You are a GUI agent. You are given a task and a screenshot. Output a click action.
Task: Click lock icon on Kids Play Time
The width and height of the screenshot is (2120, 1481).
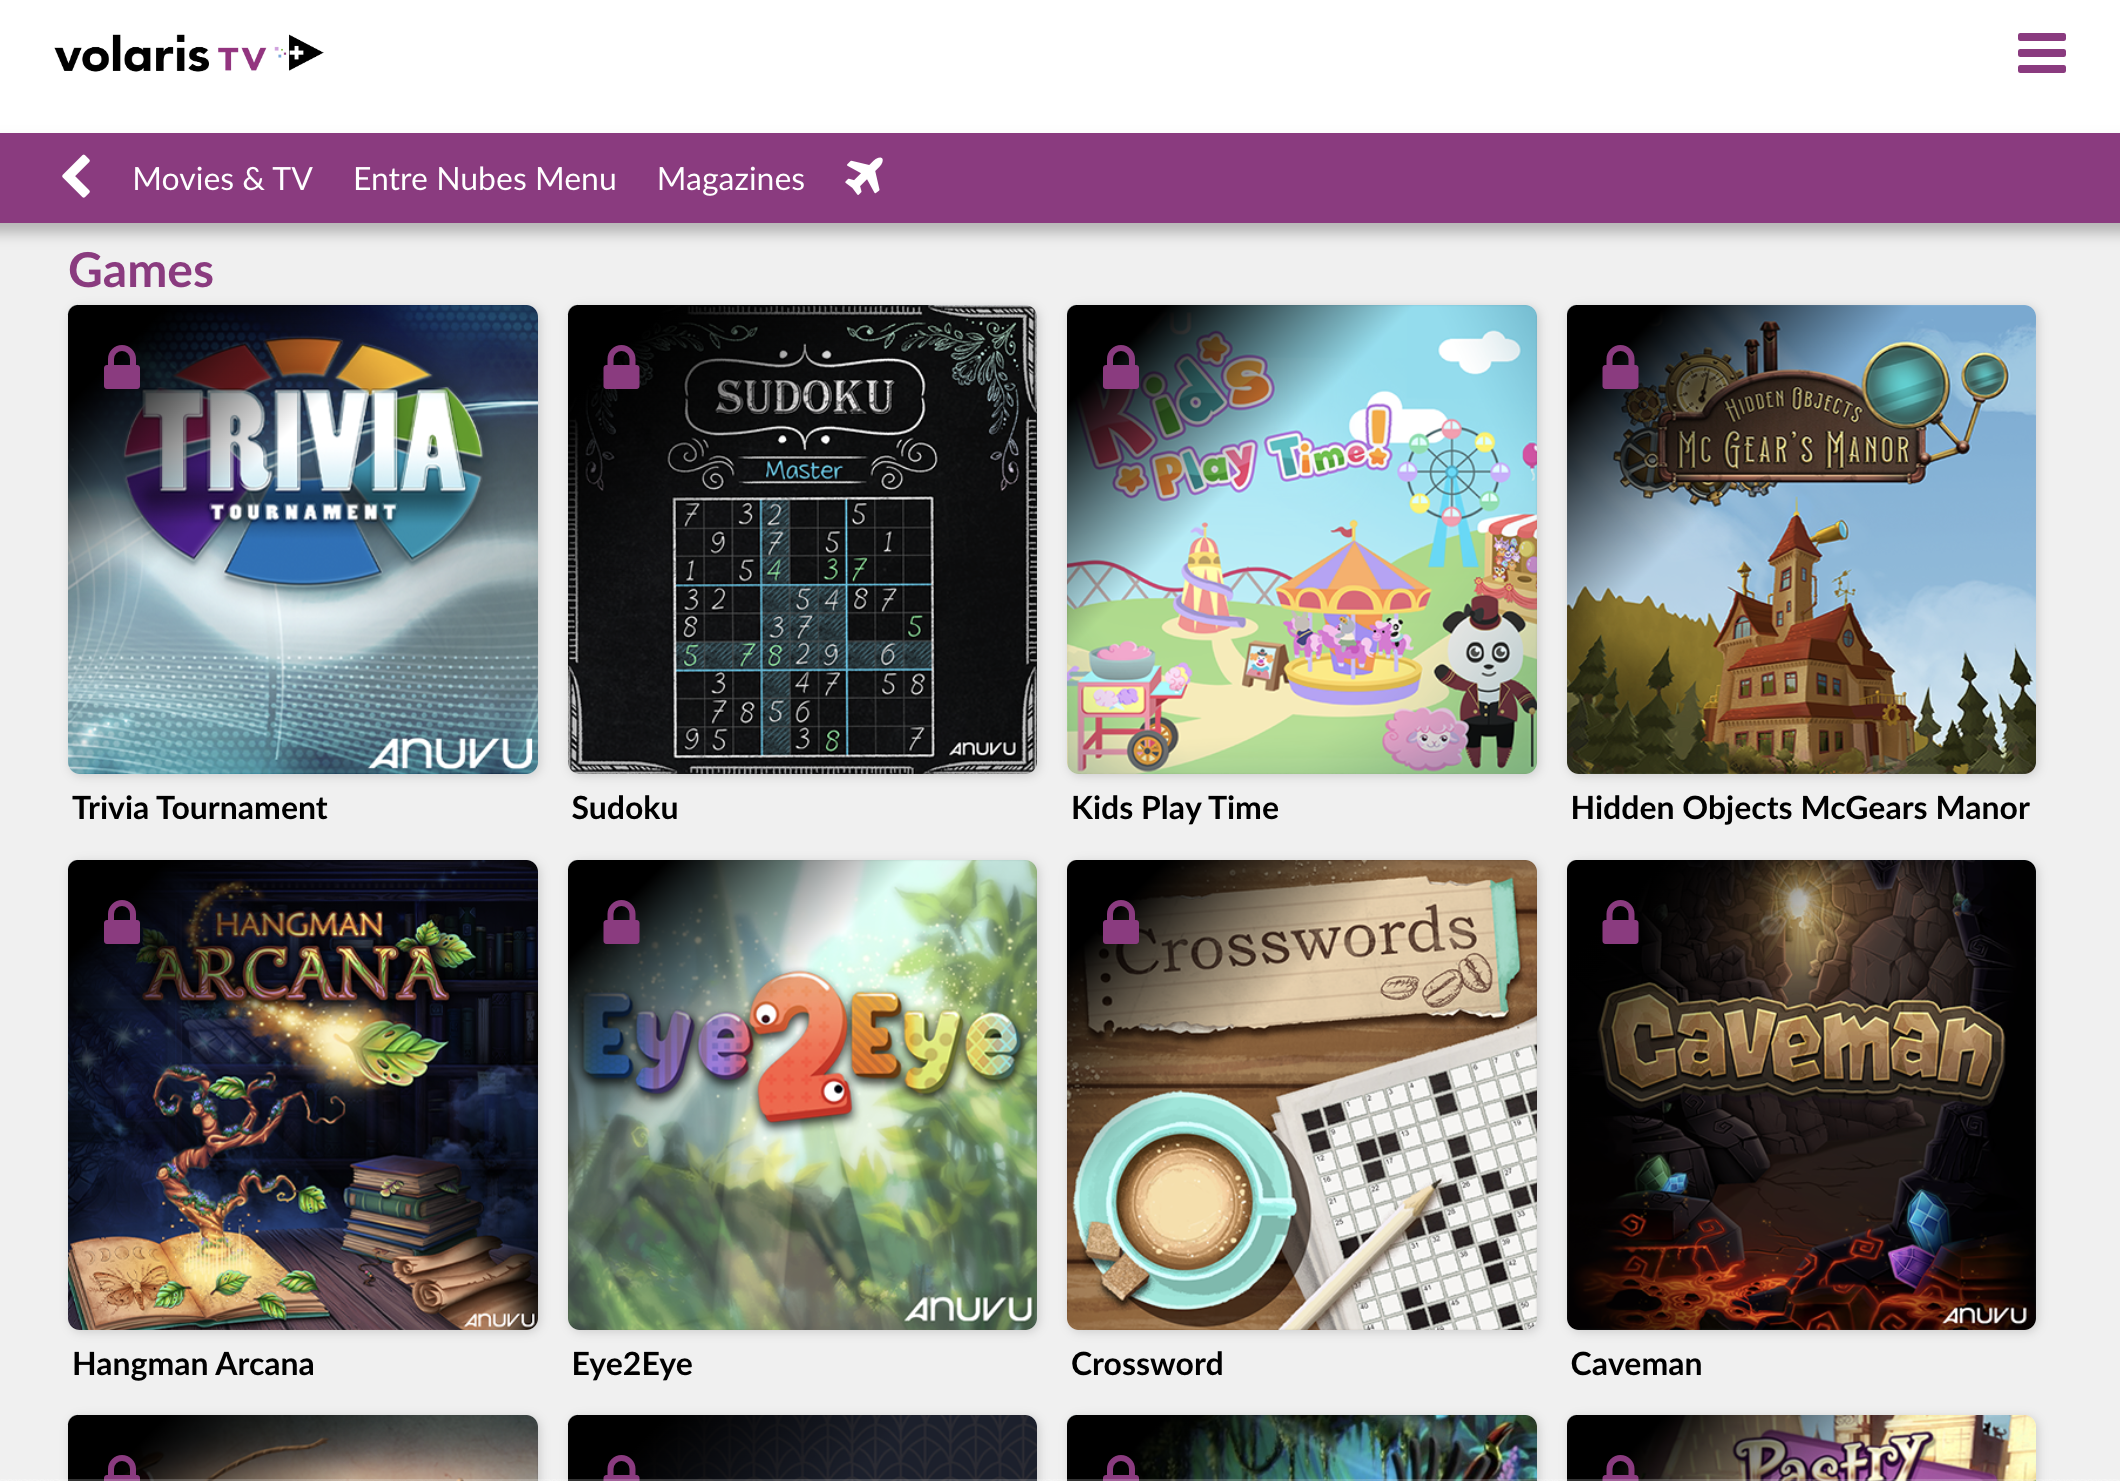click(1121, 367)
